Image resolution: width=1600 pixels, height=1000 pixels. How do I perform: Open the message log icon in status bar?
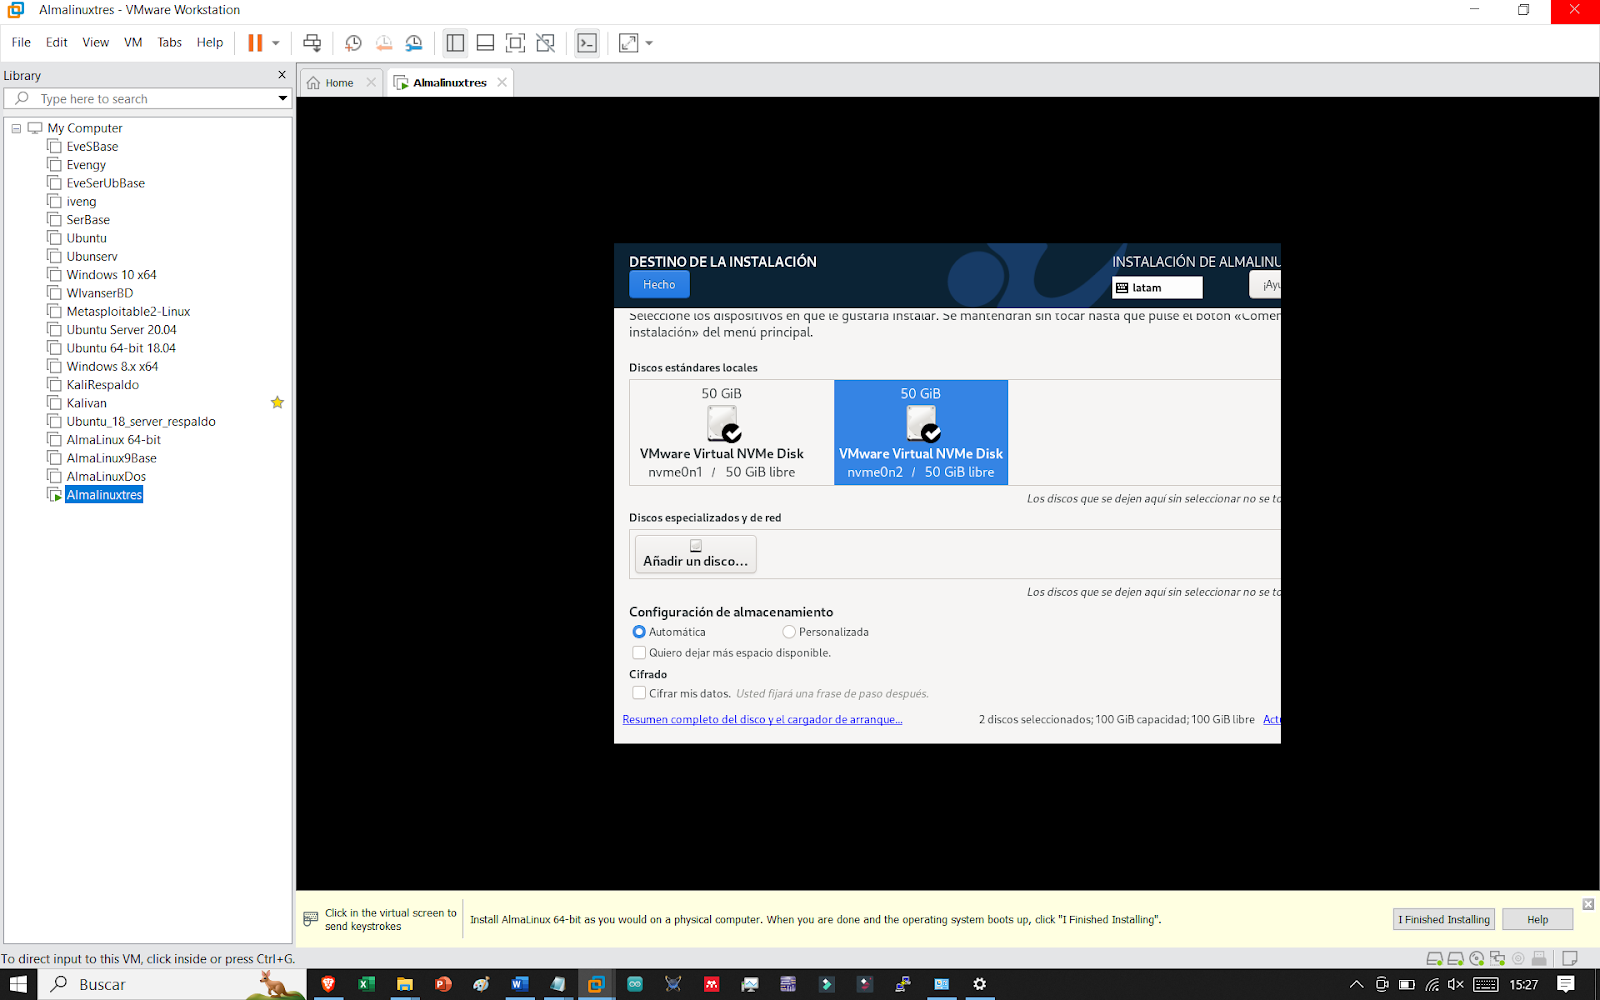[x=1570, y=958]
